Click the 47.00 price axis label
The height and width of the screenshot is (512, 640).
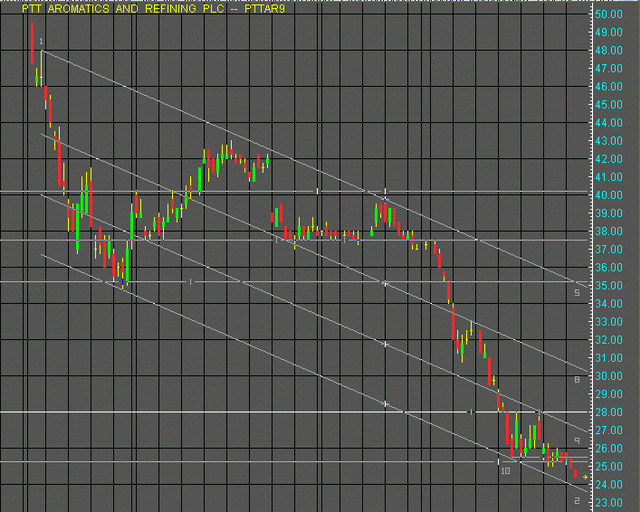click(609, 69)
